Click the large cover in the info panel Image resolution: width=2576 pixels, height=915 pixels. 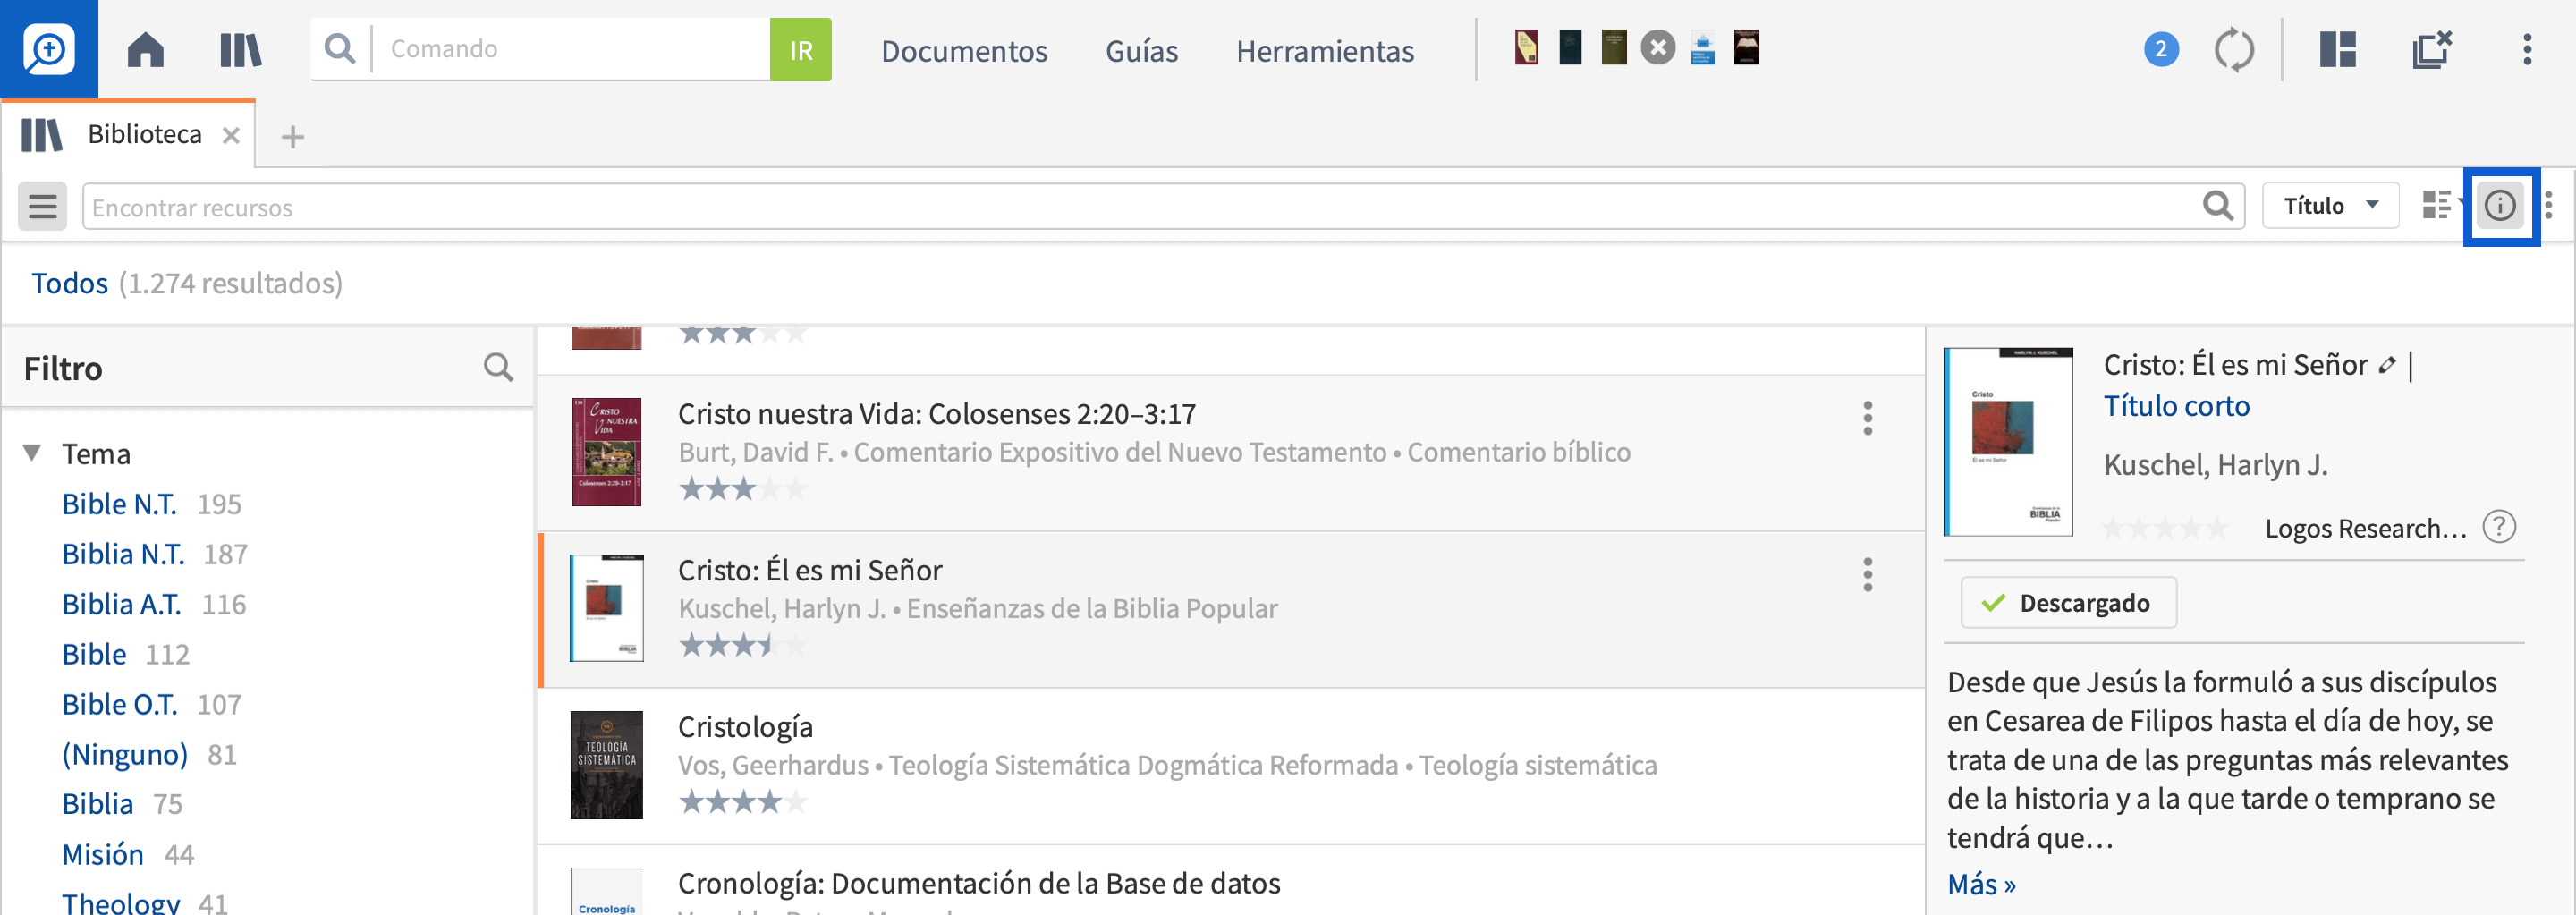click(2008, 441)
